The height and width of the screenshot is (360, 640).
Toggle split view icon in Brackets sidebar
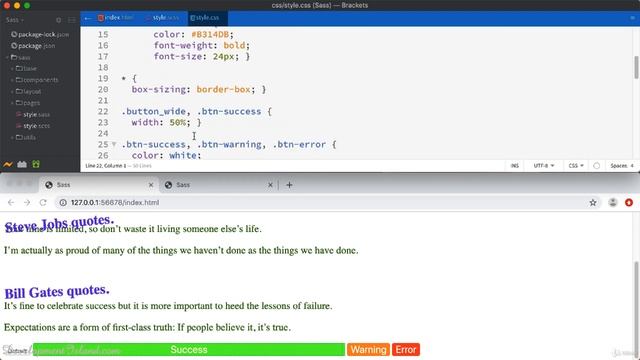72,20
